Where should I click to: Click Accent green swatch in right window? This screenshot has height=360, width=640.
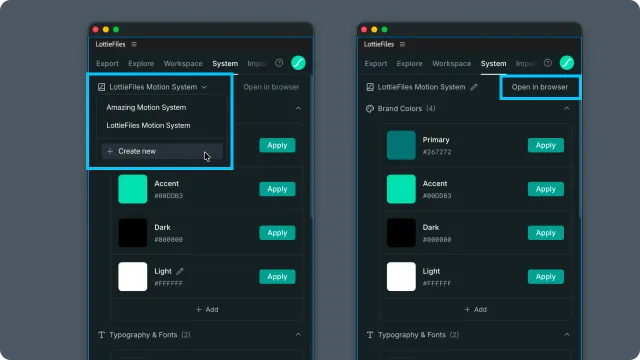click(x=401, y=189)
